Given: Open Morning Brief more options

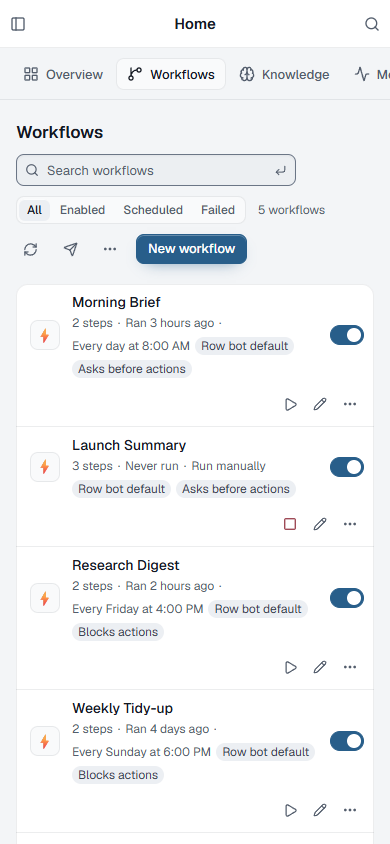Looking at the screenshot, I should click(350, 404).
